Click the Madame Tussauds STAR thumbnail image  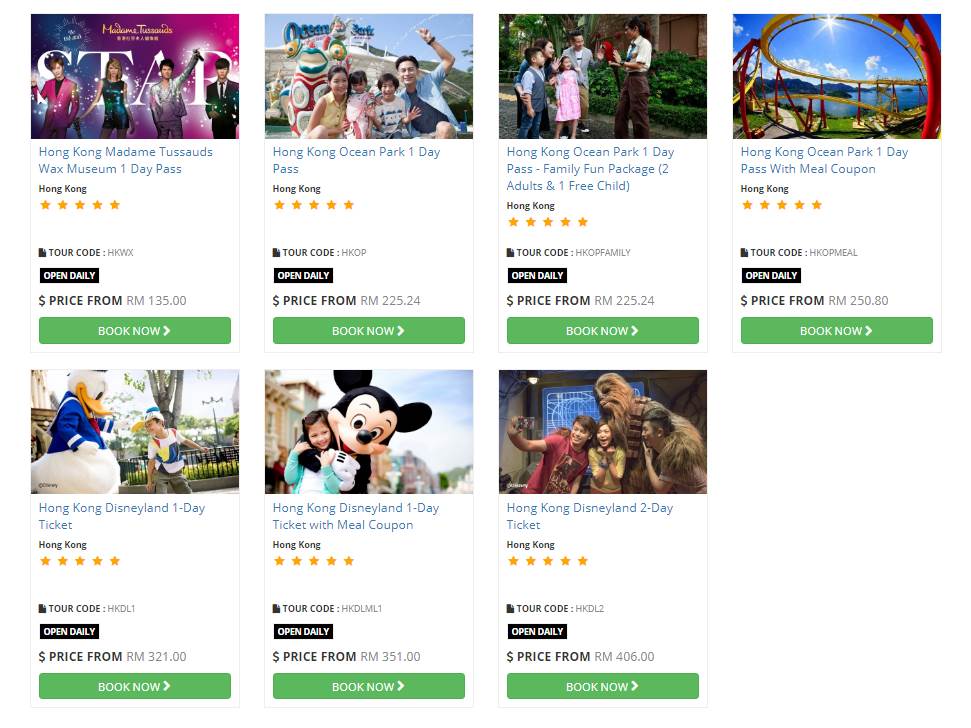point(135,76)
